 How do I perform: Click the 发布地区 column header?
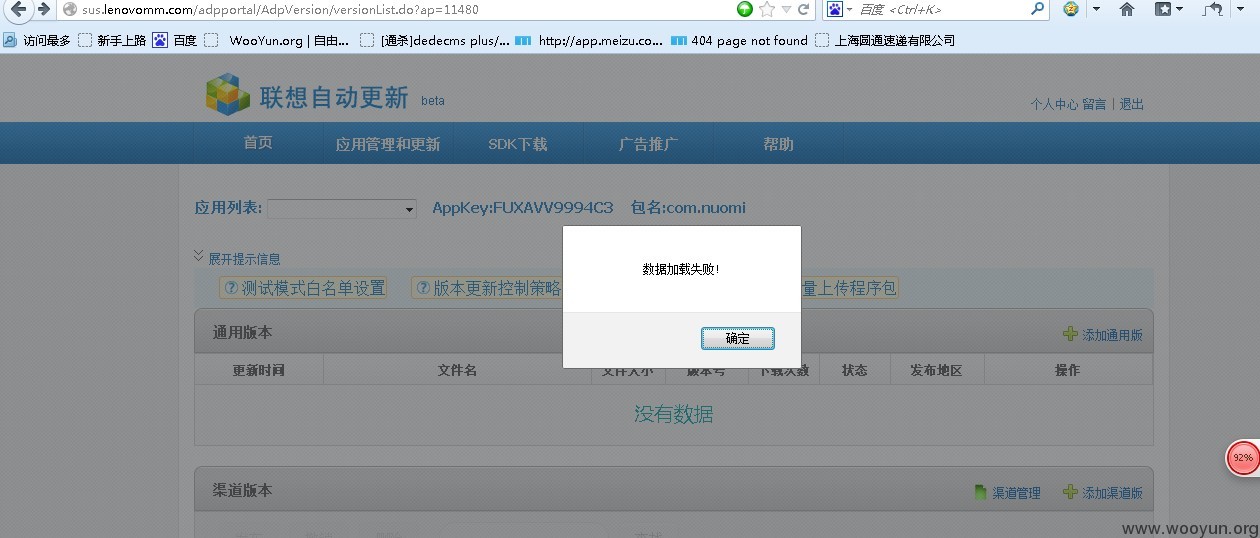937,370
